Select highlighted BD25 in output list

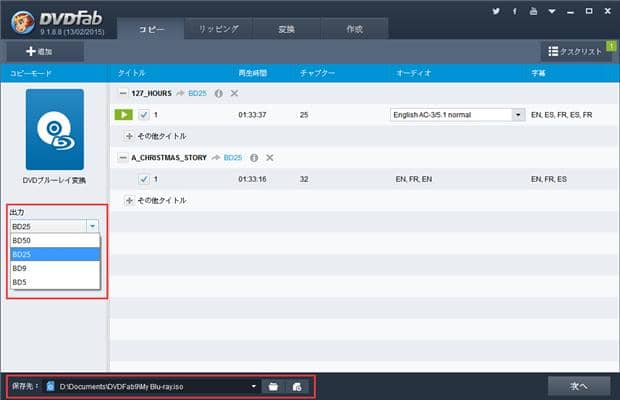55,254
